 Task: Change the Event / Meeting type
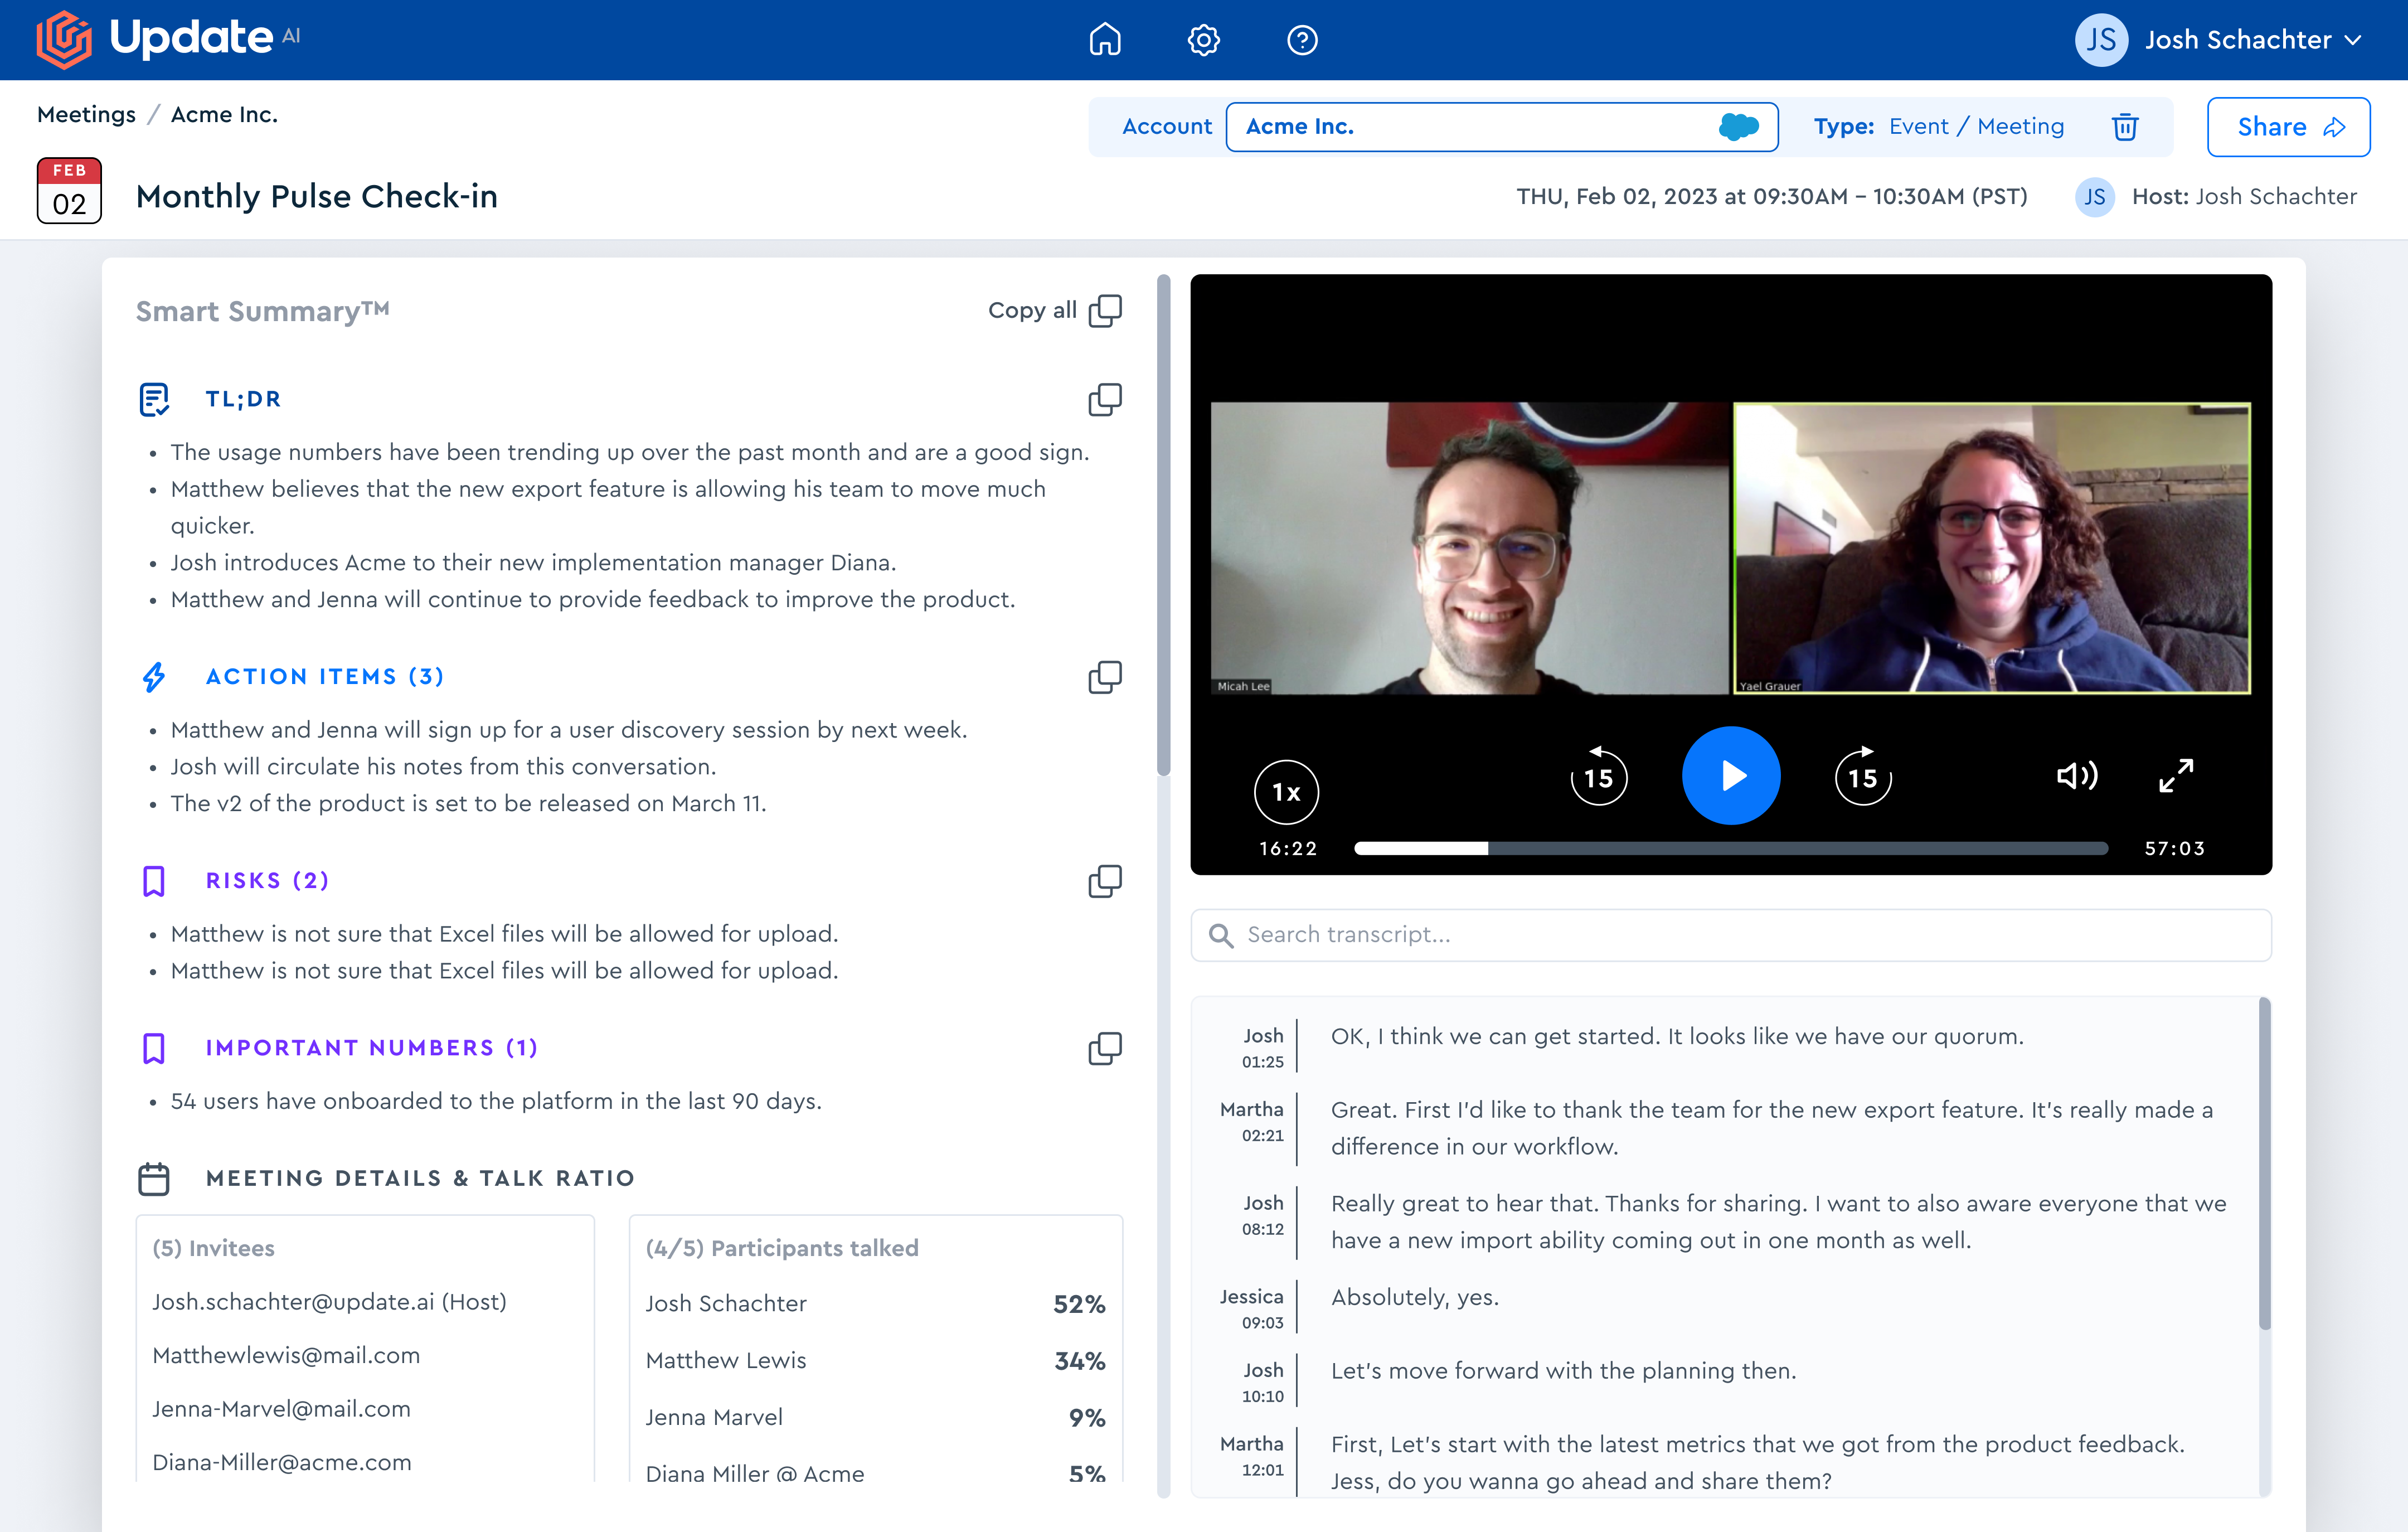pos(1976,127)
